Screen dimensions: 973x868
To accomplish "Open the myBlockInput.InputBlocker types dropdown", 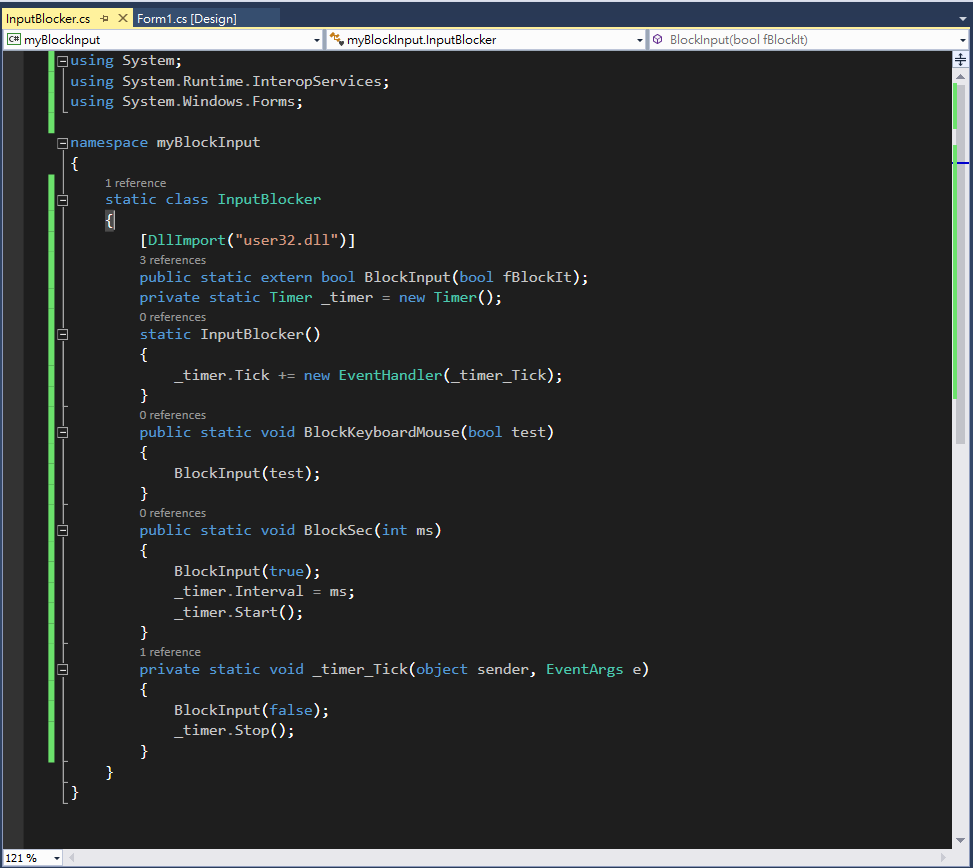I will (640, 38).
